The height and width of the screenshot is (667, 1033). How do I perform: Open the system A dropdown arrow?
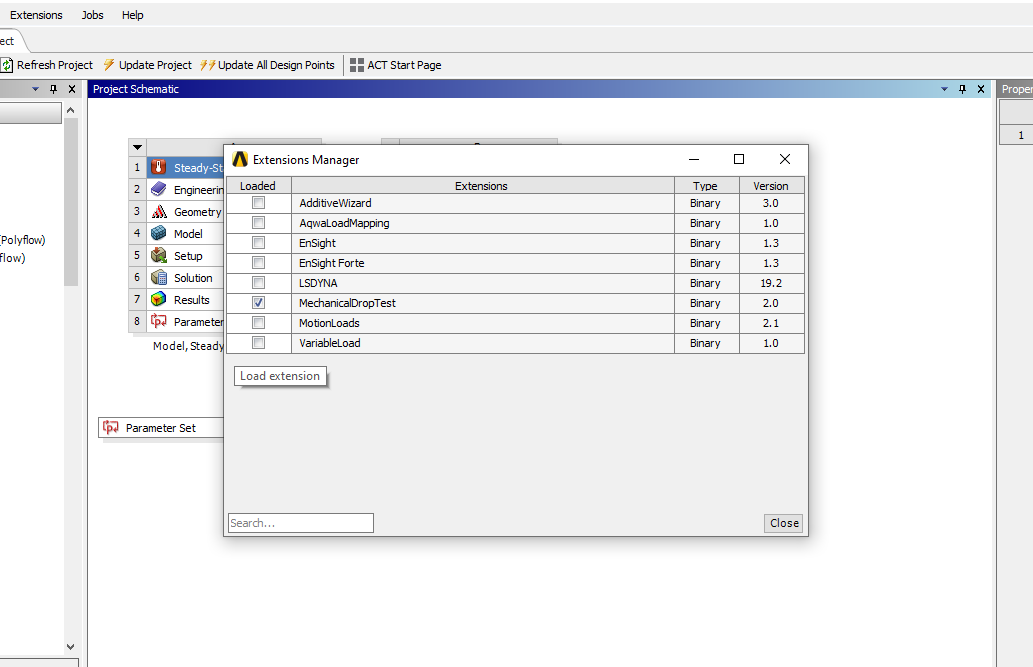[138, 147]
